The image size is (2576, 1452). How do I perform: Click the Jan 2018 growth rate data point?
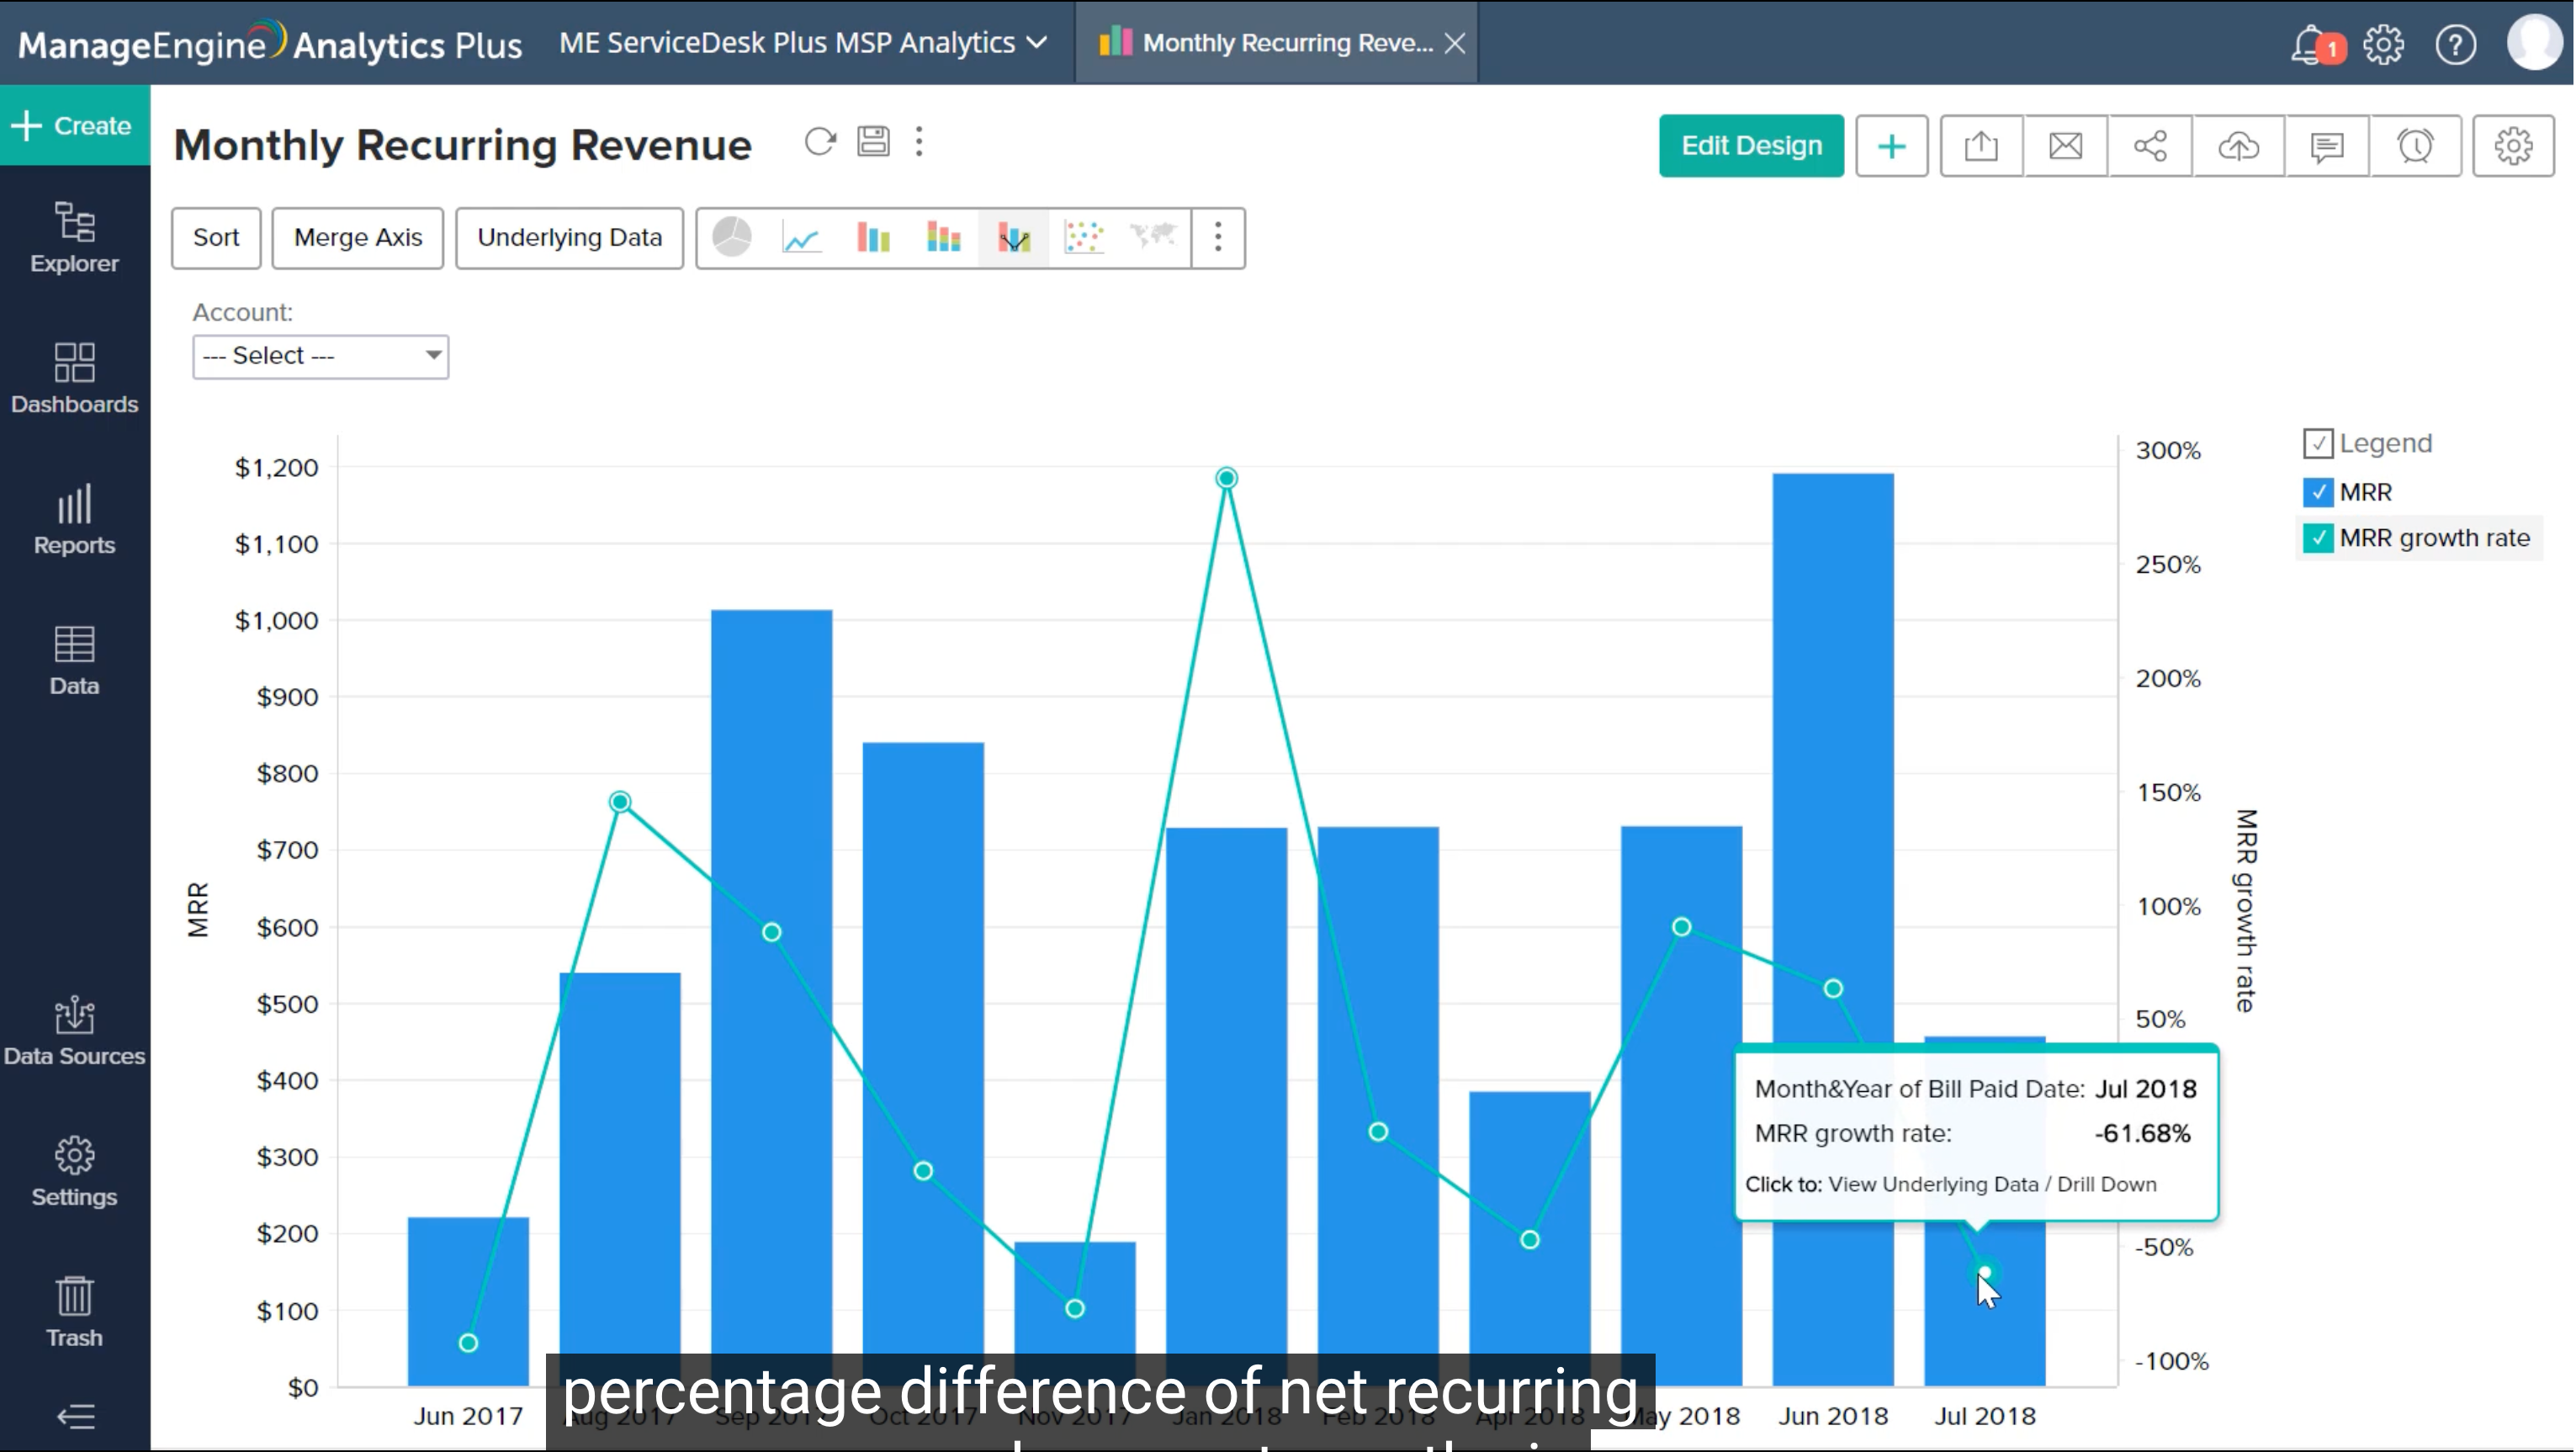pyautogui.click(x=1226, y=479)
